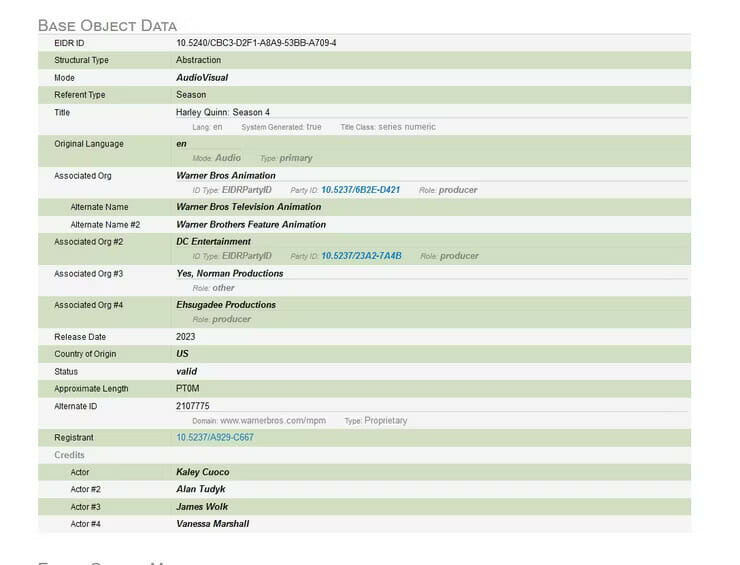Select actor Alan Tudyk
The width and height of the screenshot is (740, 565).
[201, 490]
